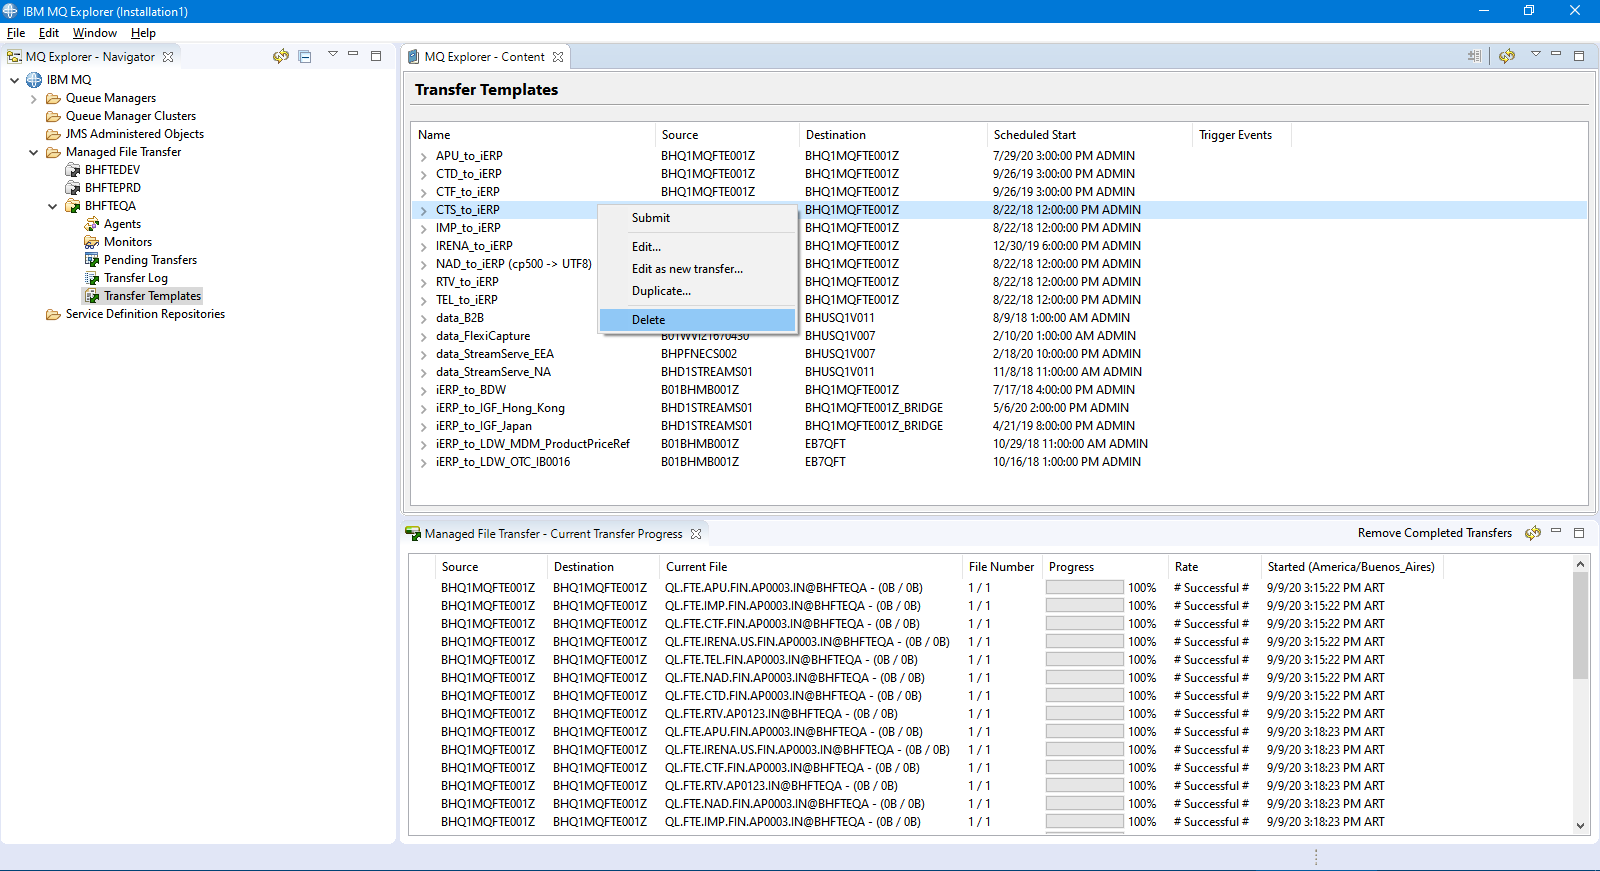Click the Destination header in Transfer Templates

(x=892, y=135)
